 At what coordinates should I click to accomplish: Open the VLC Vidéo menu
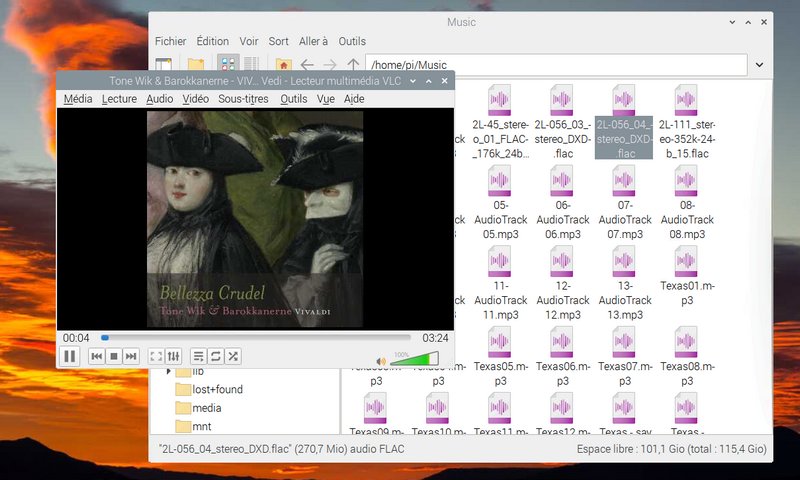196,99
